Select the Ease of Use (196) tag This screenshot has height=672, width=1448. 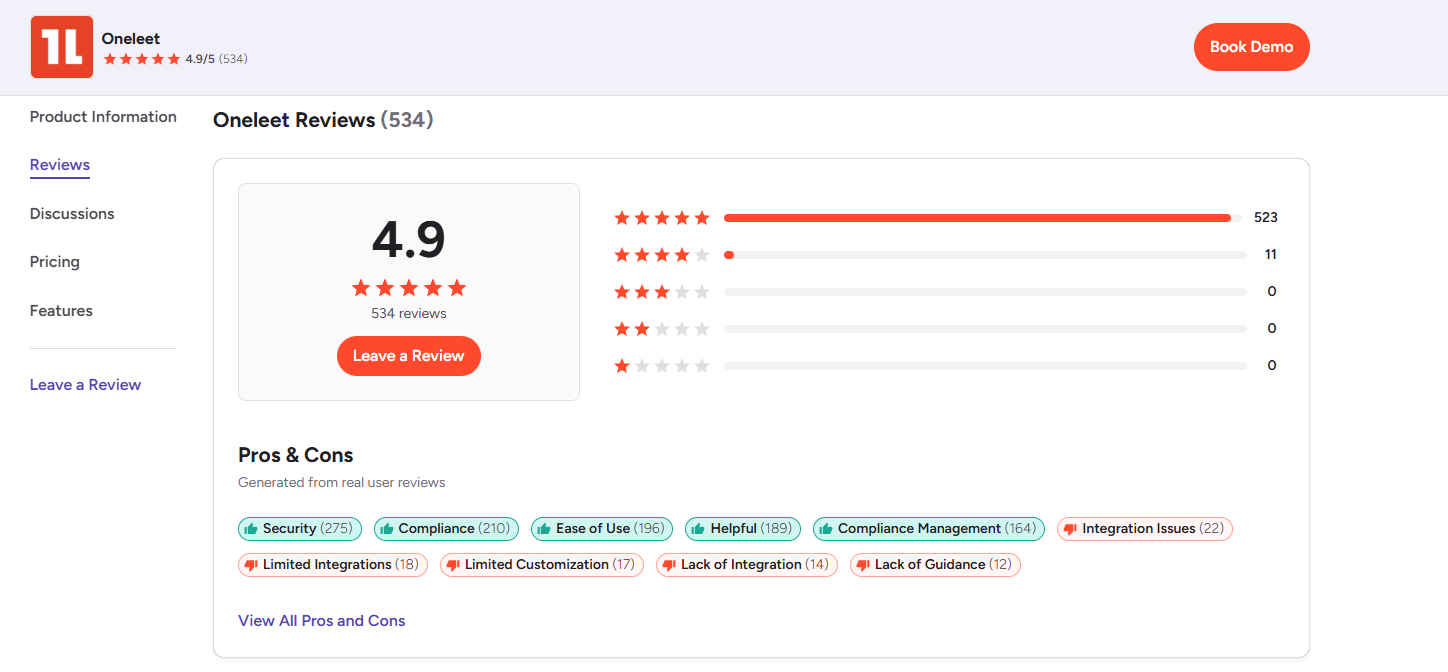[x=602, y=529]
